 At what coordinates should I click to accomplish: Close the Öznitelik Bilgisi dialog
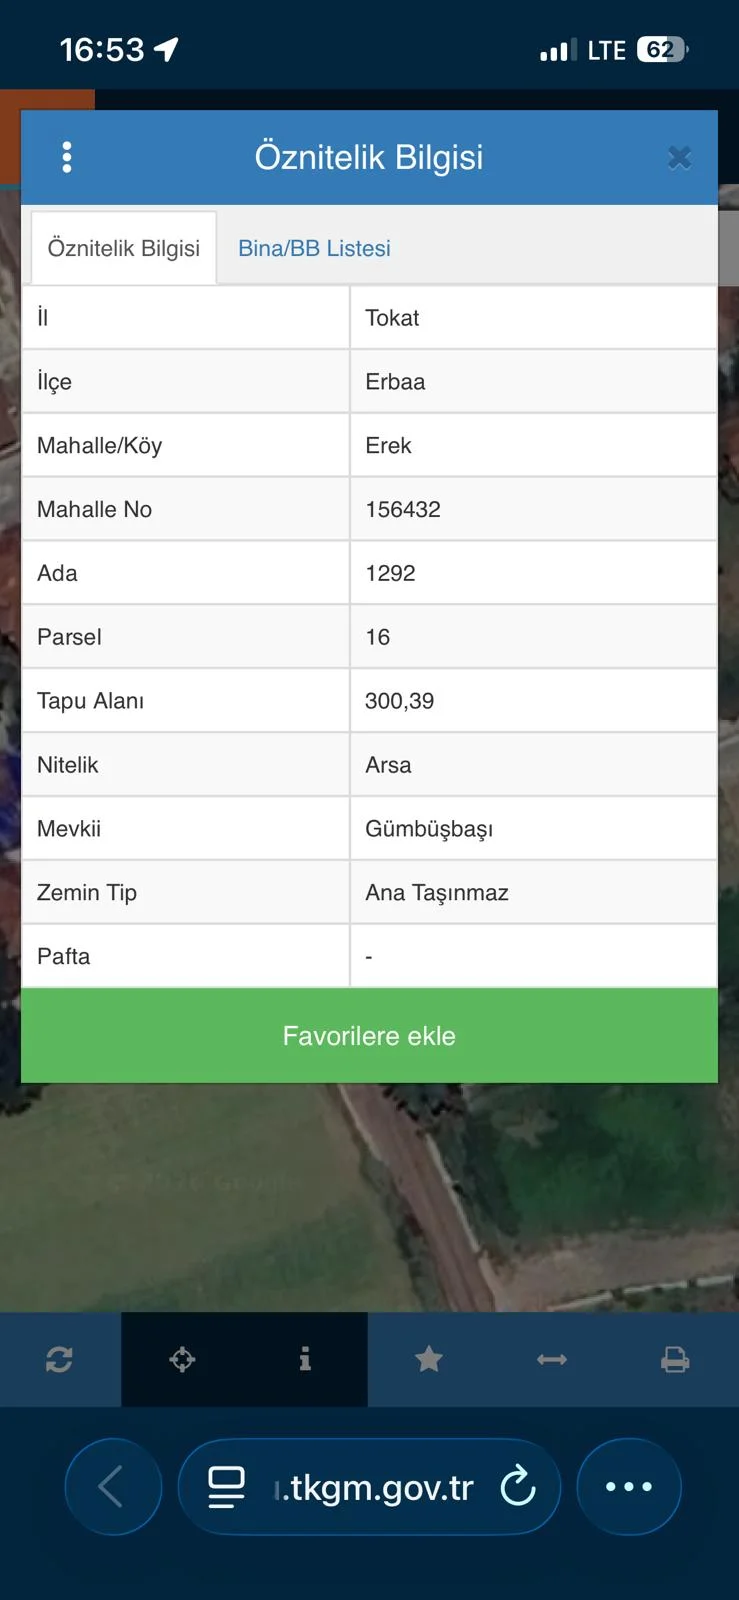pos(679,158)
